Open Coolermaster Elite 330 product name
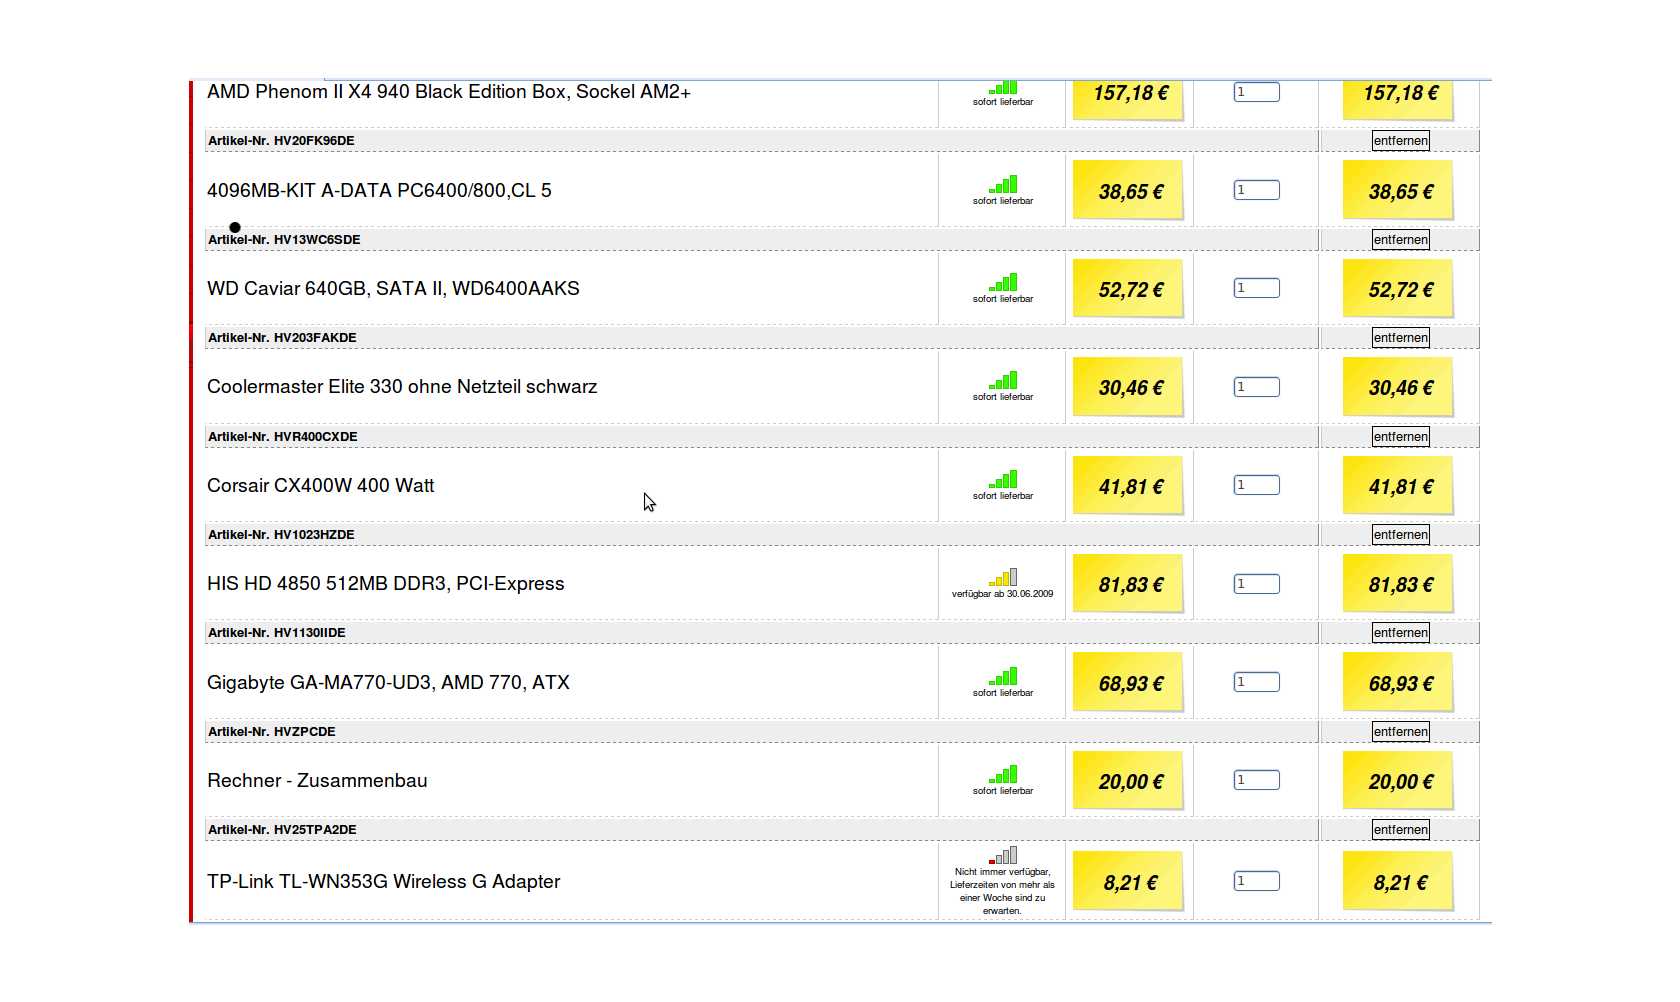This screenshot has width=1680, height=1002. coord(402,387)
